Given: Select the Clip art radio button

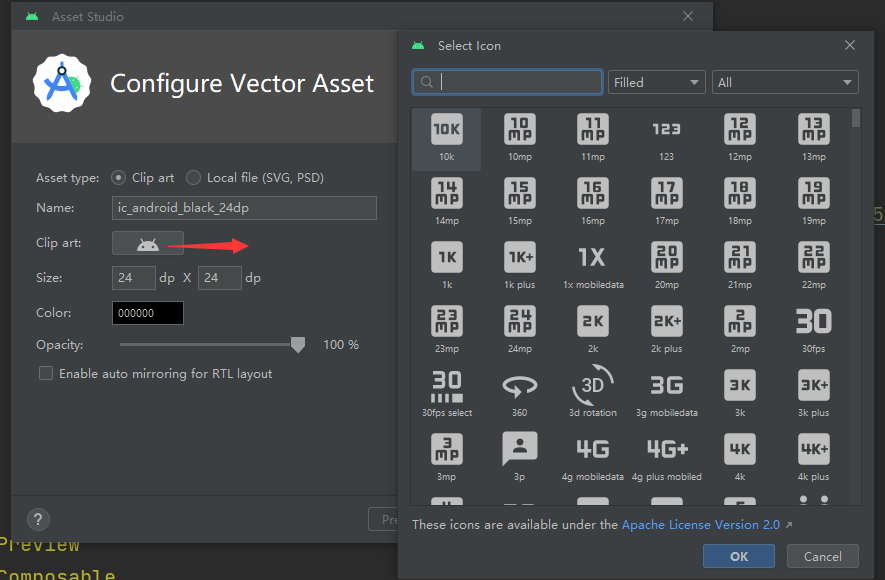Looking at the screenshot, I should [x=119, y=177].
